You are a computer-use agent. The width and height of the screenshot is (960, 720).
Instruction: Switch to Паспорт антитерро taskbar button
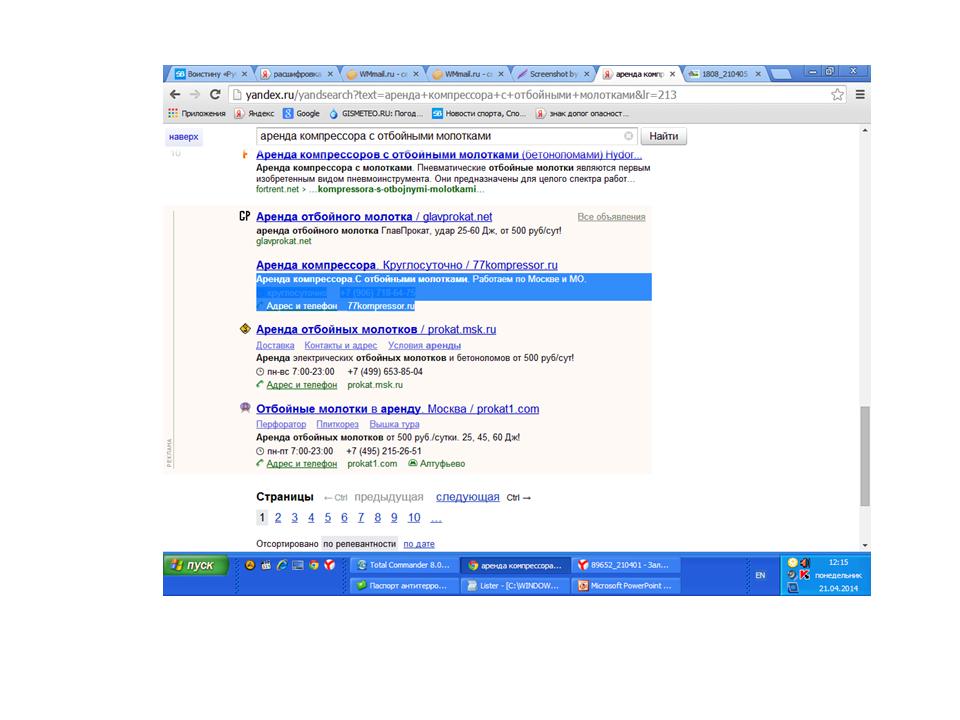click(x=404, y=586)
